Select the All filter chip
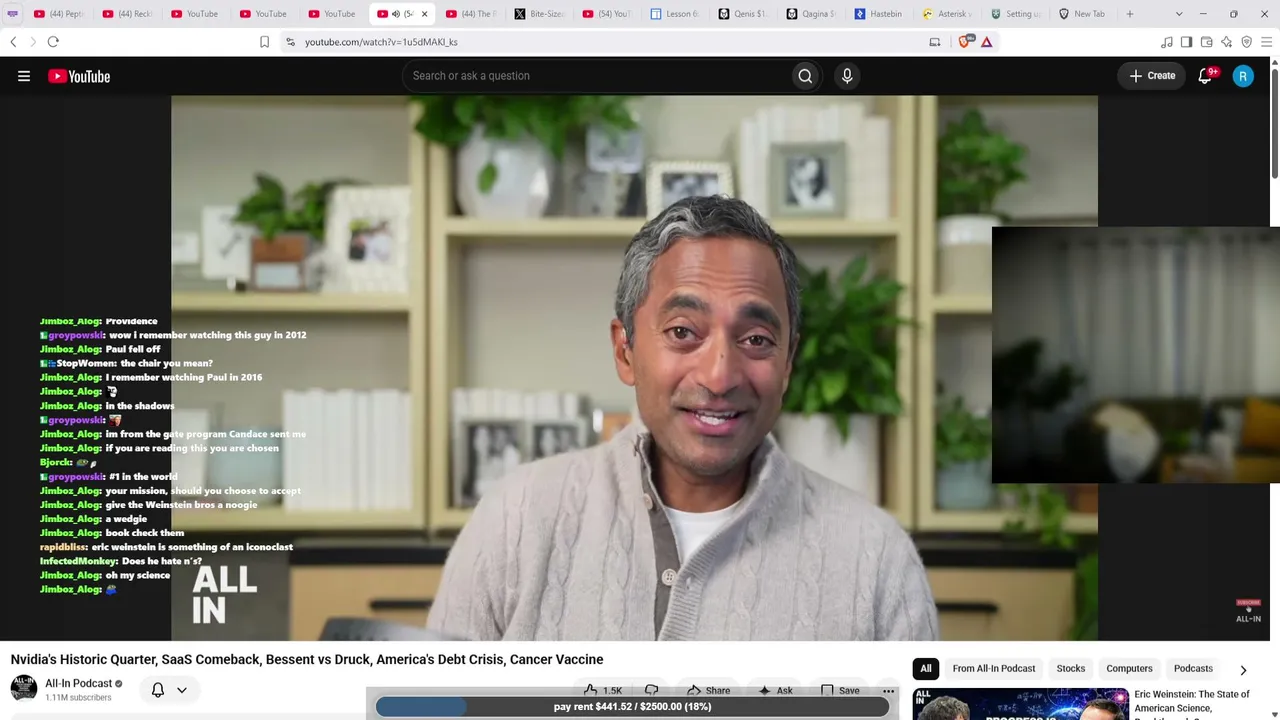1280x720 pixels. coord(926,669)
